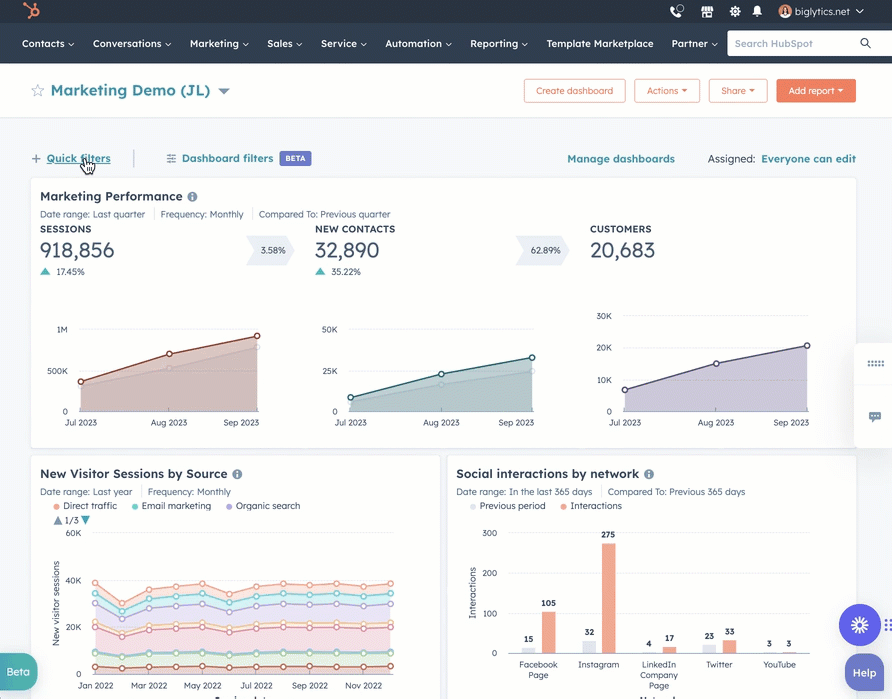Open the Actions dropdown
The width and height of the screenshot is (892, 699).
[667, 90]
